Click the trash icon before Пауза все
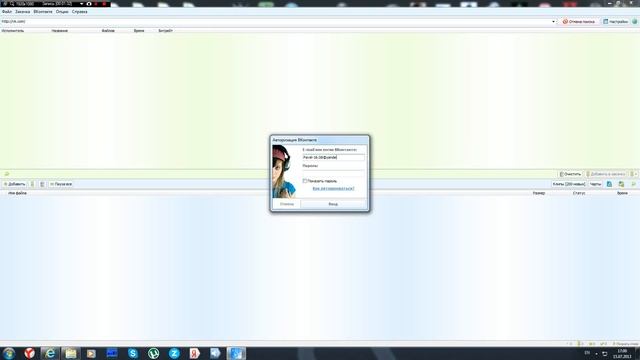This screenshot has width=640, height=360. coord(42,184)
